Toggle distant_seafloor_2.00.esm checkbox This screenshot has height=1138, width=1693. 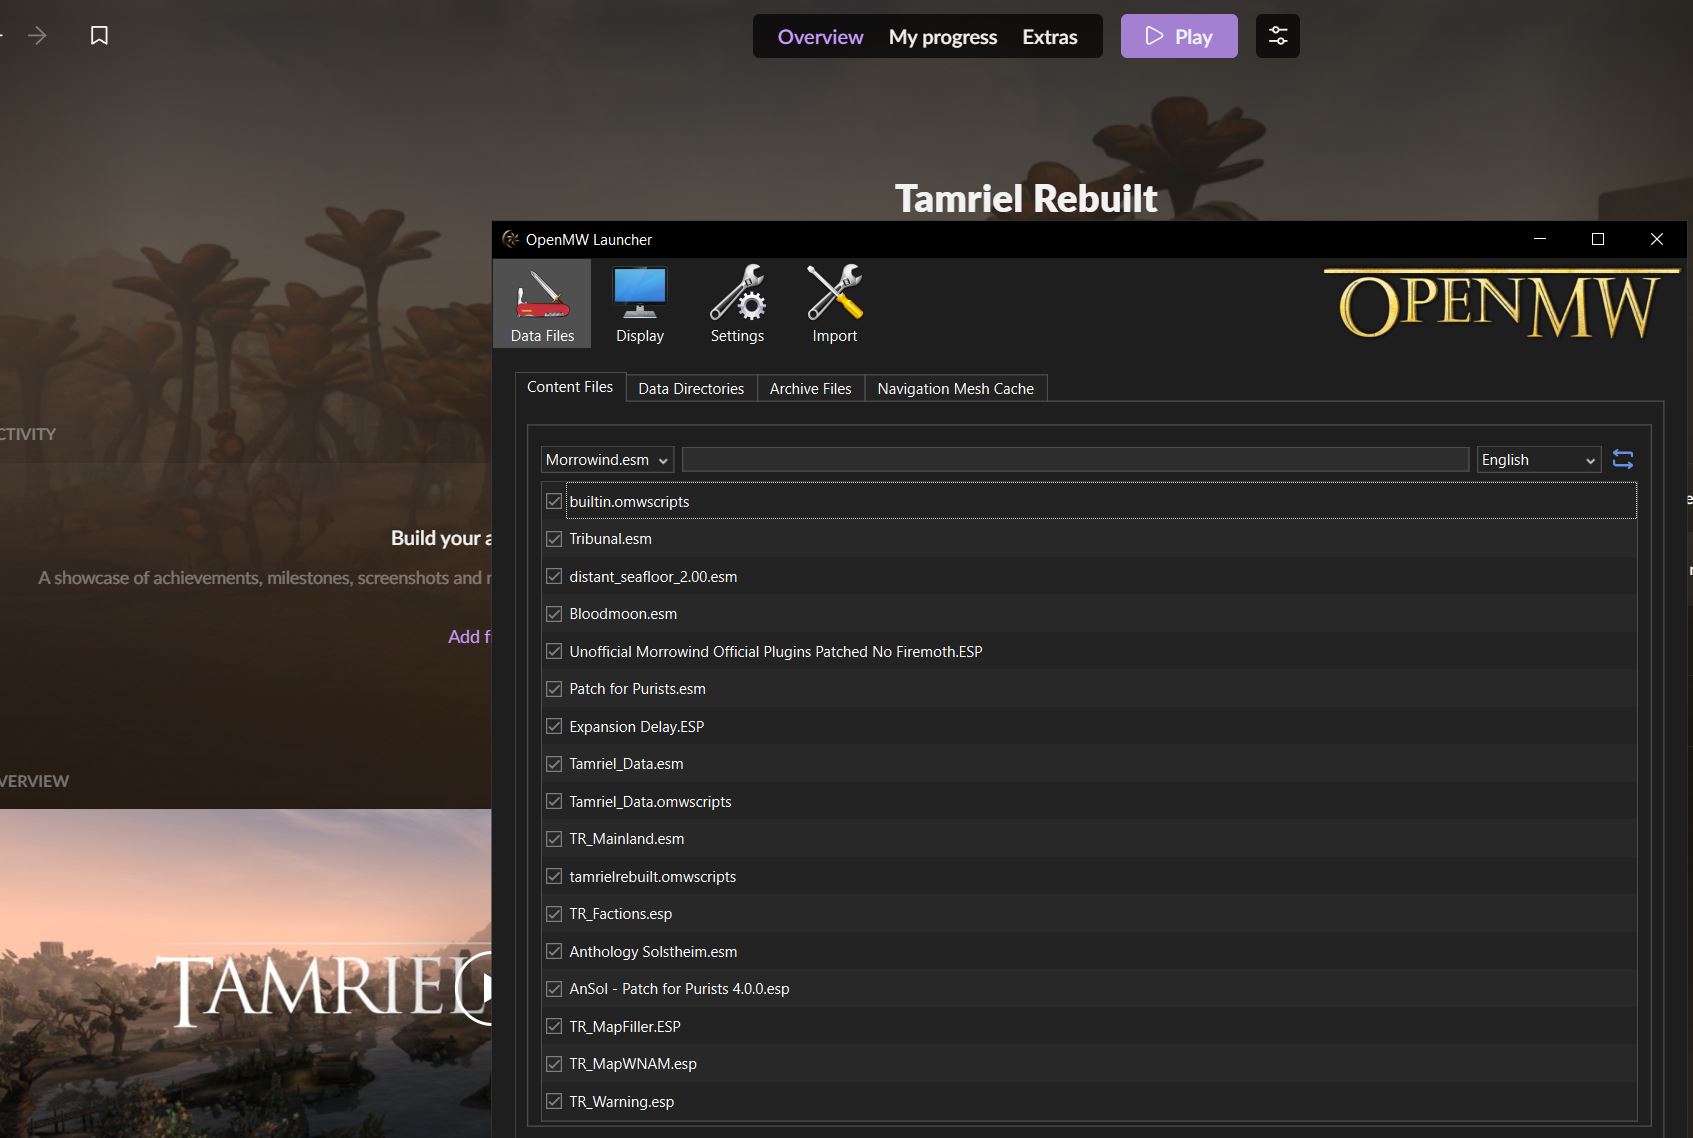click(x=554, y=576)
